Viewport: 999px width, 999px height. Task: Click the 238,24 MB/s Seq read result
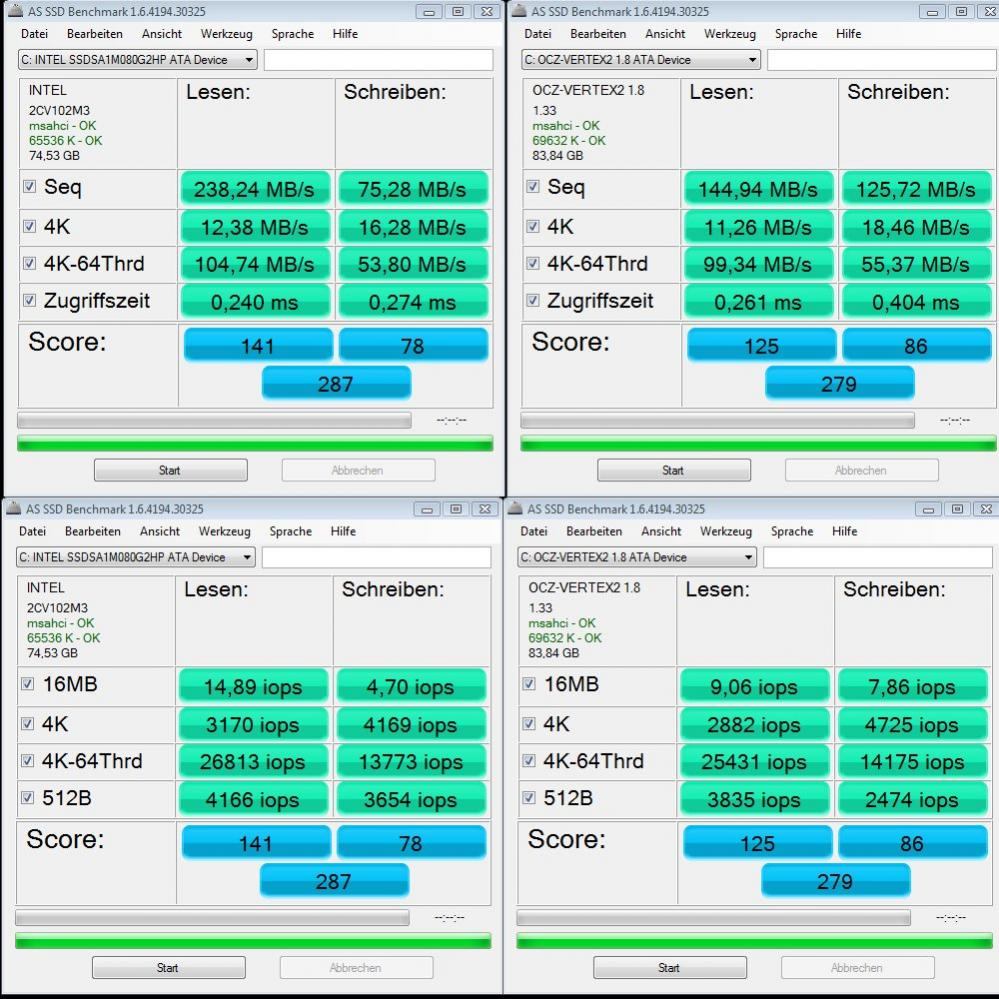[x=255, y=189]
